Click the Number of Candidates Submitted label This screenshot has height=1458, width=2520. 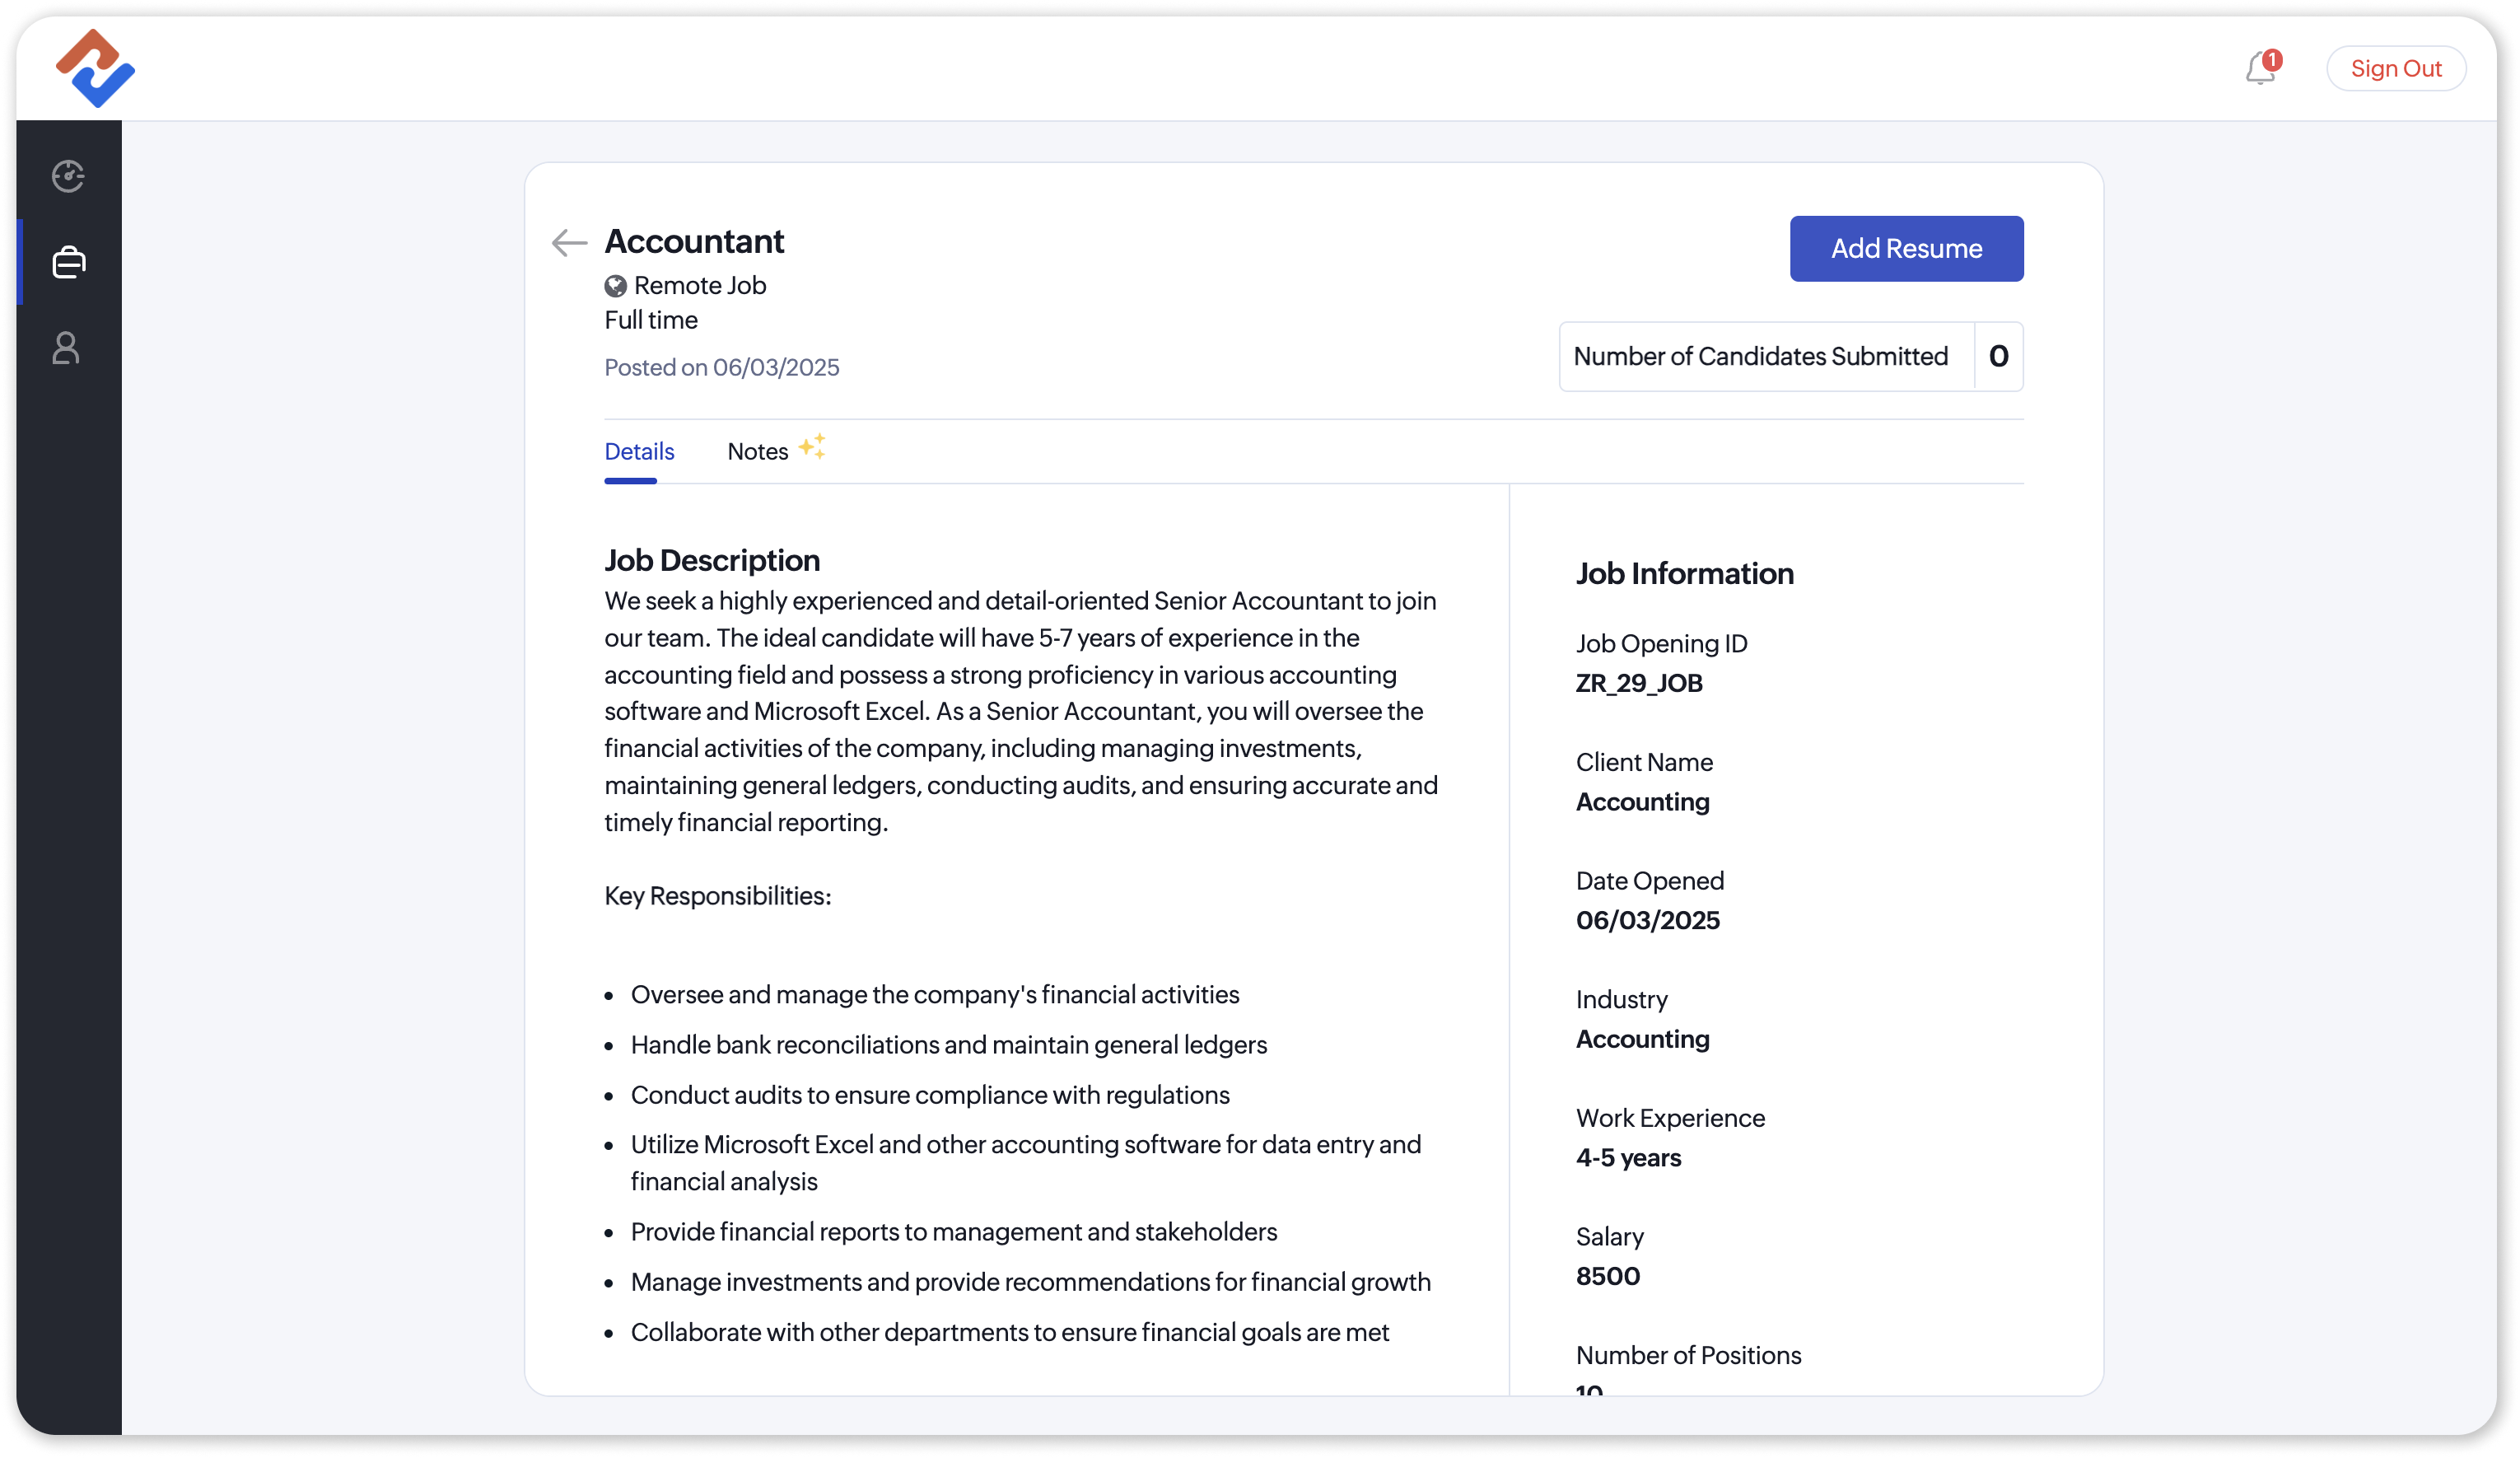[x=1760, y=356]
